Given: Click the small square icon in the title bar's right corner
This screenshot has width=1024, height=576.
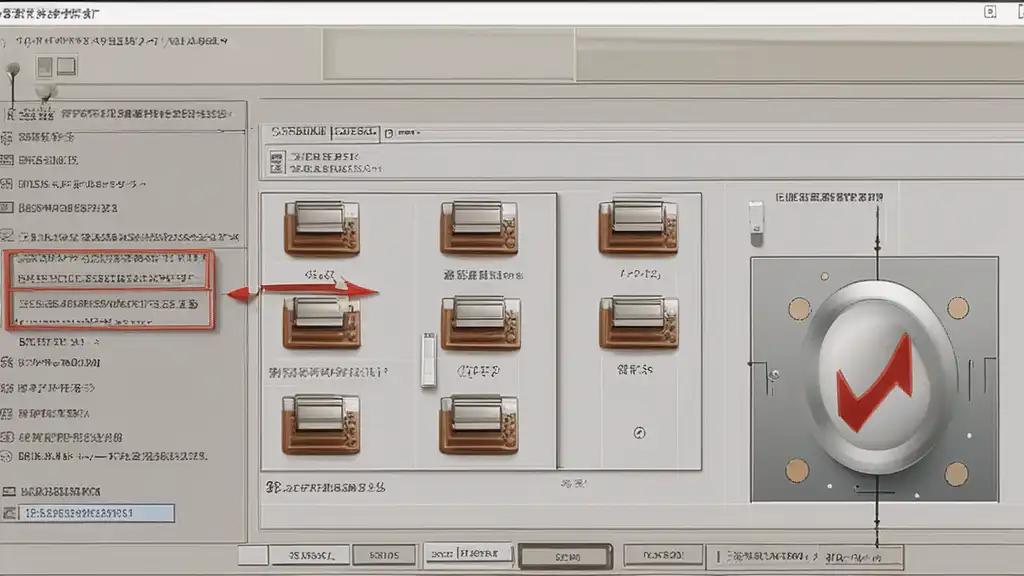Looking at the screenshot, I should click(990, 12).
